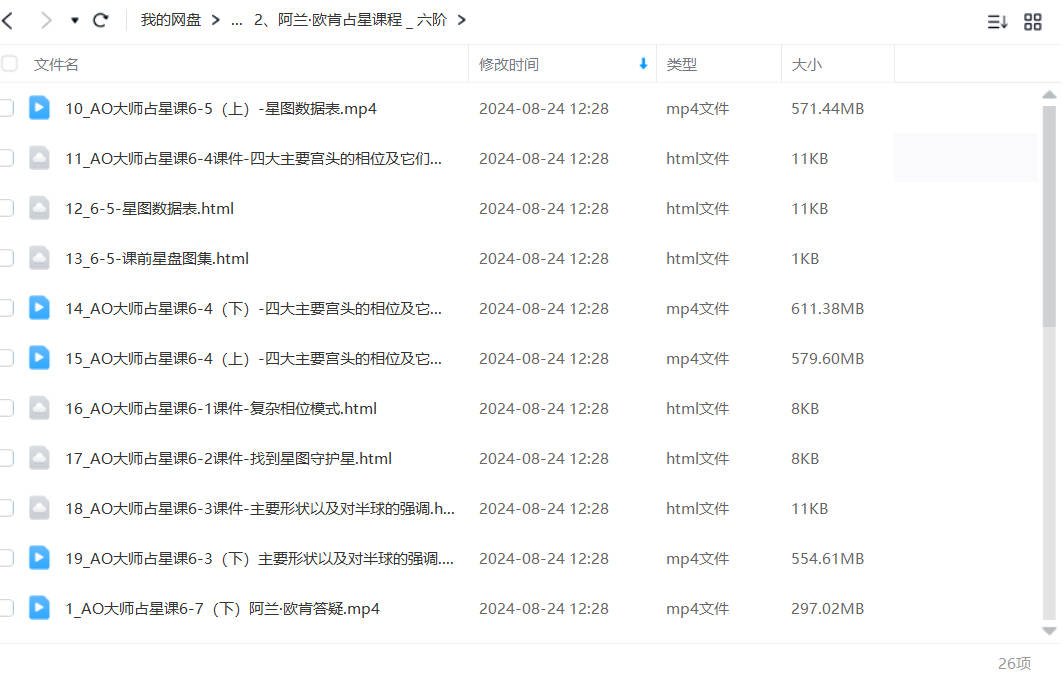Open the collapsed path ellipsis

pyautogui.click(x=237, y=22)
